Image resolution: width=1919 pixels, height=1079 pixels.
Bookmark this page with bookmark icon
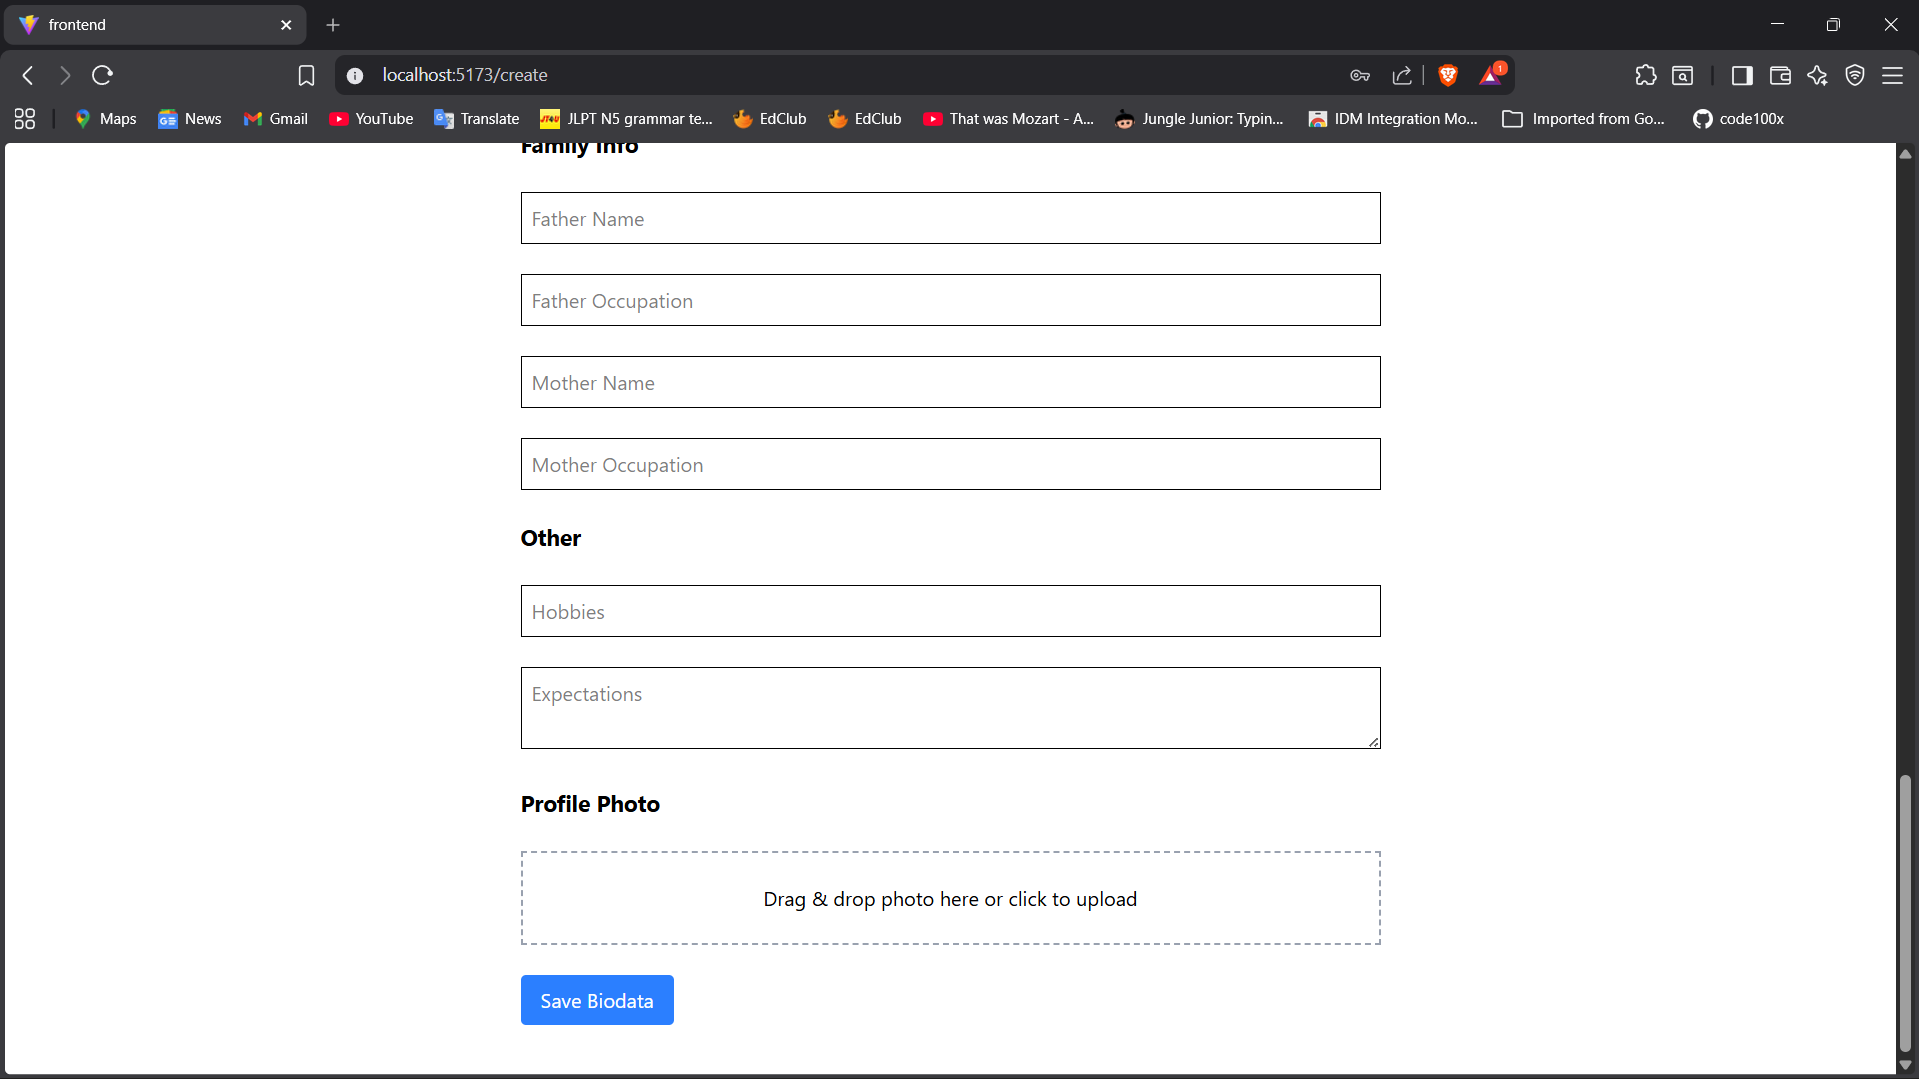pyautogui.click(x=306, y=75)
